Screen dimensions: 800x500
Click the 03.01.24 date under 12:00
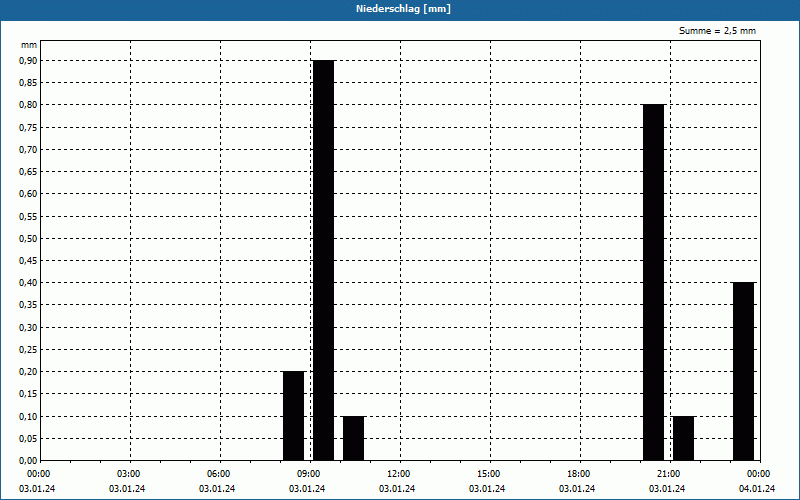(397, 489)
